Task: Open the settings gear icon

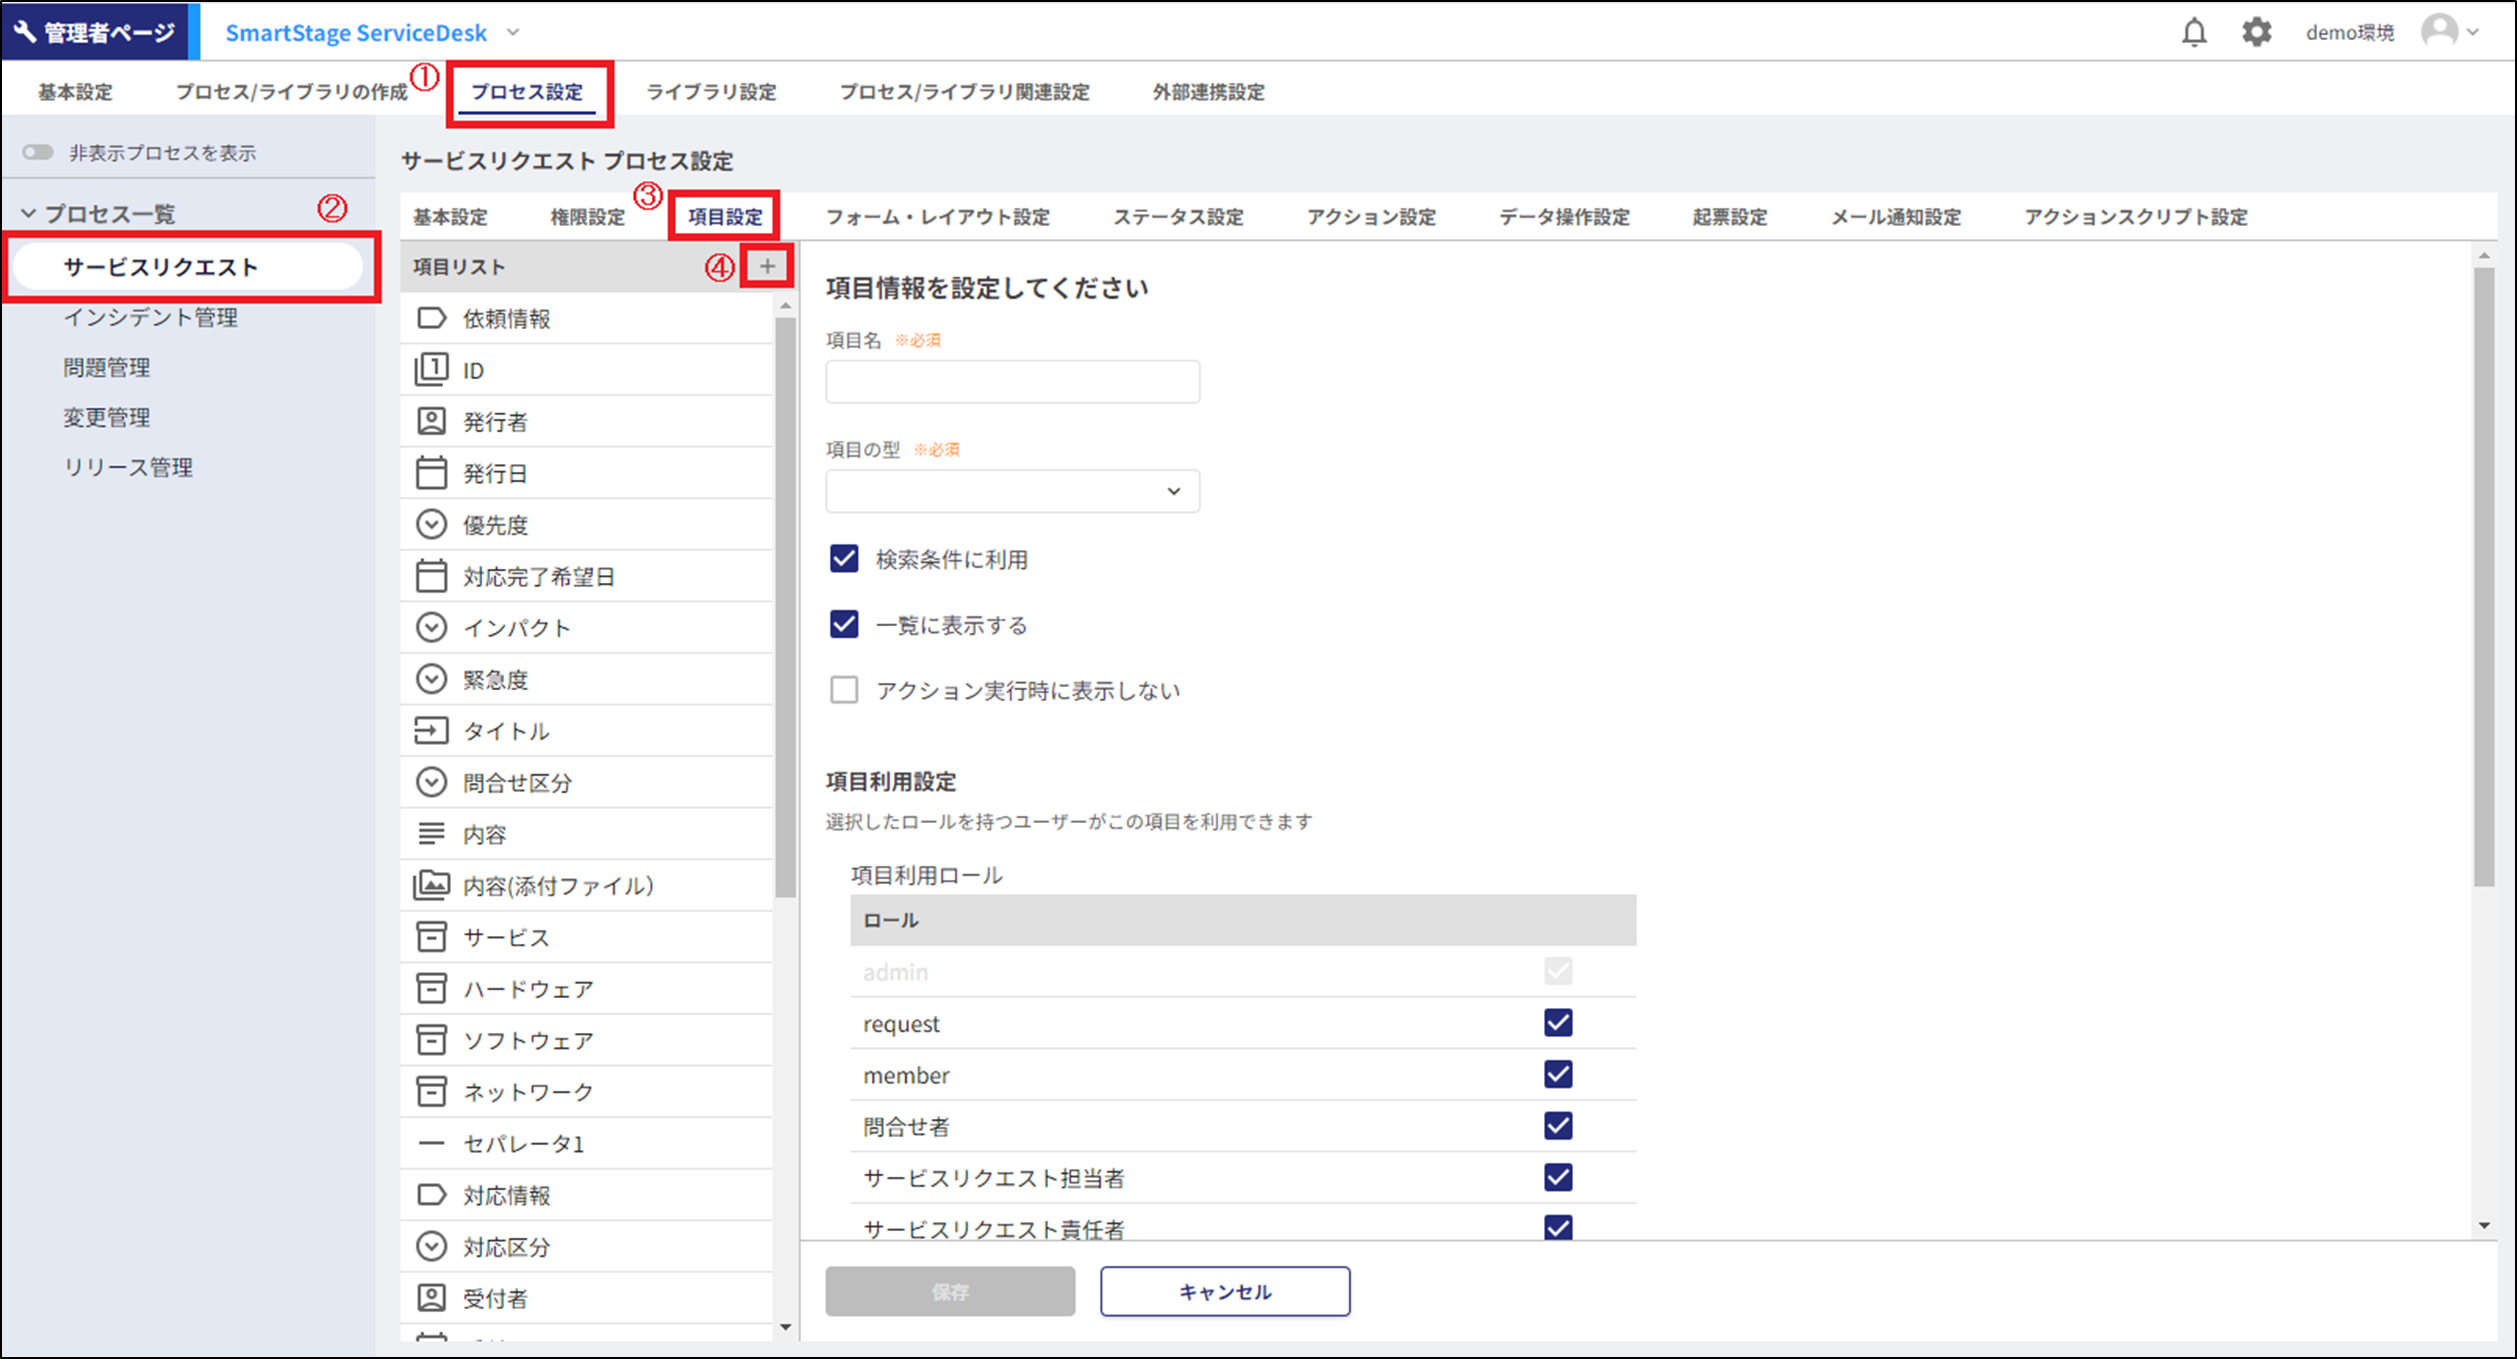Action: point(2256,31)
